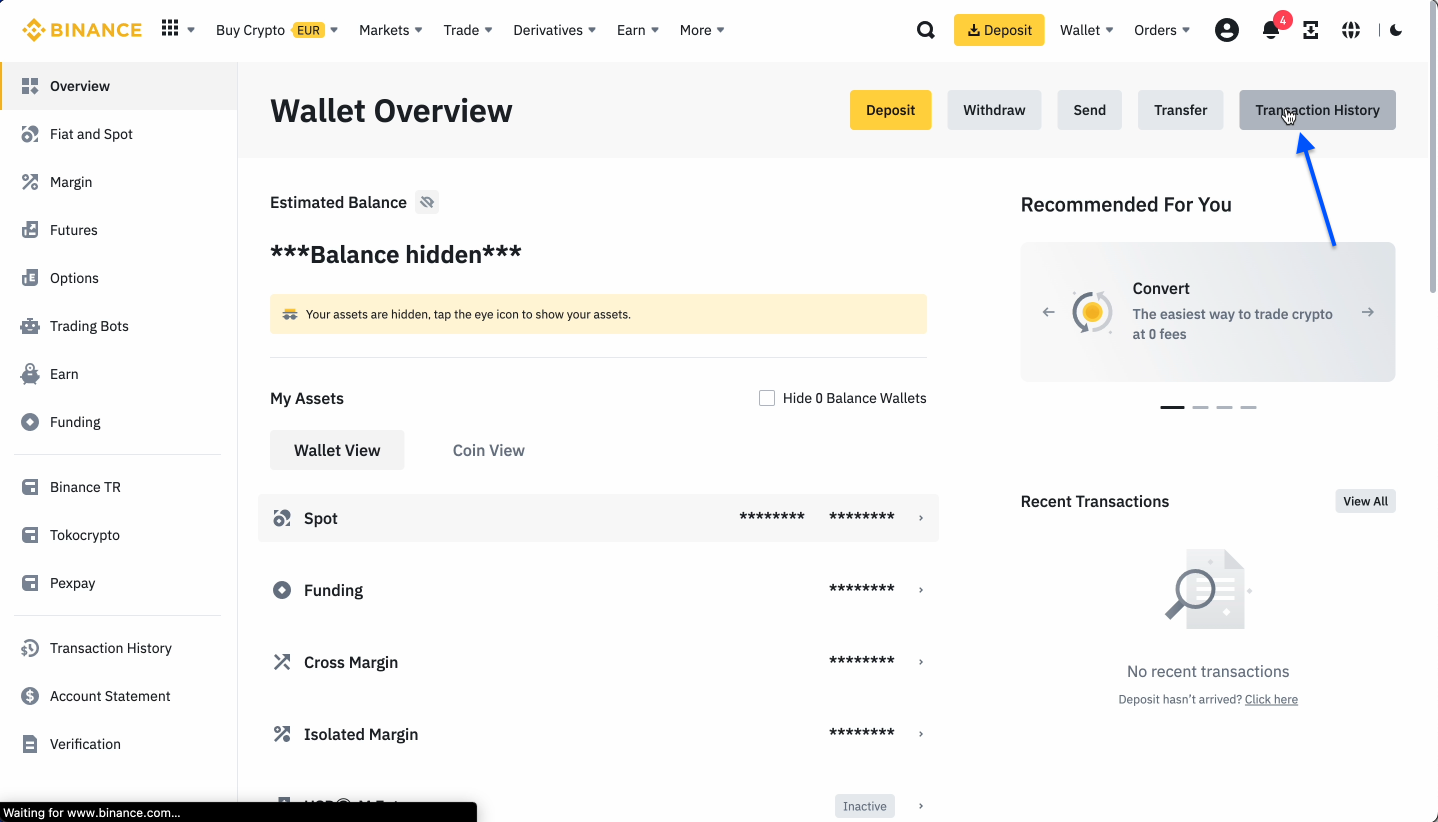Open the notifications bell
This screenshot has height=822, width=1438.
tap(1271, 30)
